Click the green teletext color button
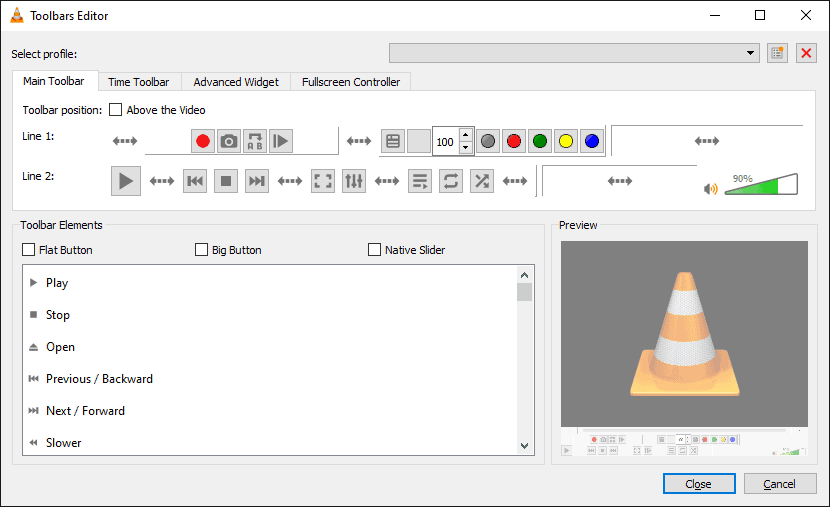This screenshot has height=507, width=830. (x=540, y=141)
